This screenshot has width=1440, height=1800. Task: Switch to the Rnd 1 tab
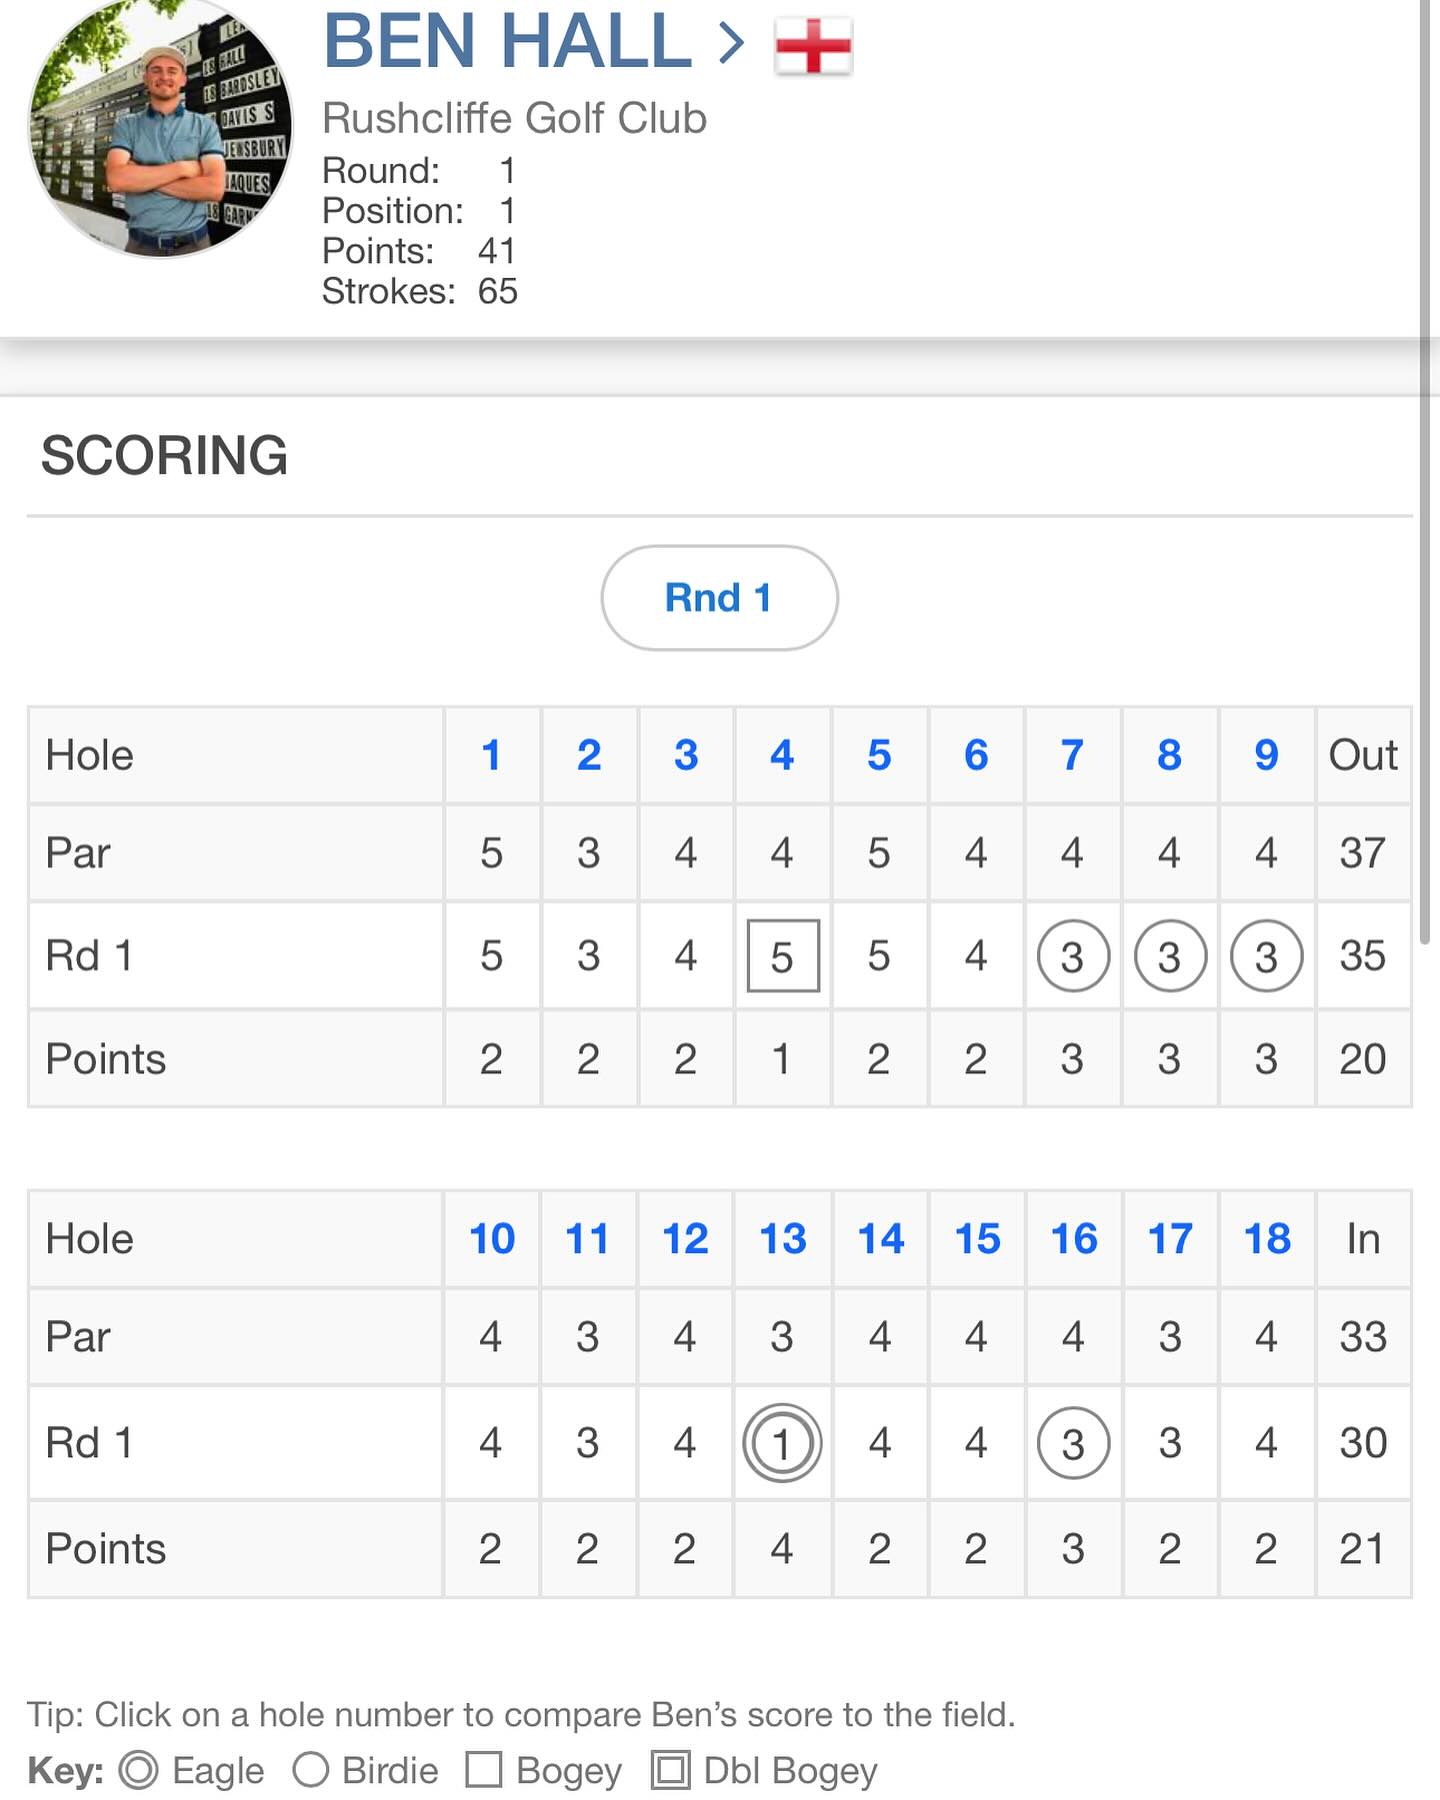coord(718,597)
